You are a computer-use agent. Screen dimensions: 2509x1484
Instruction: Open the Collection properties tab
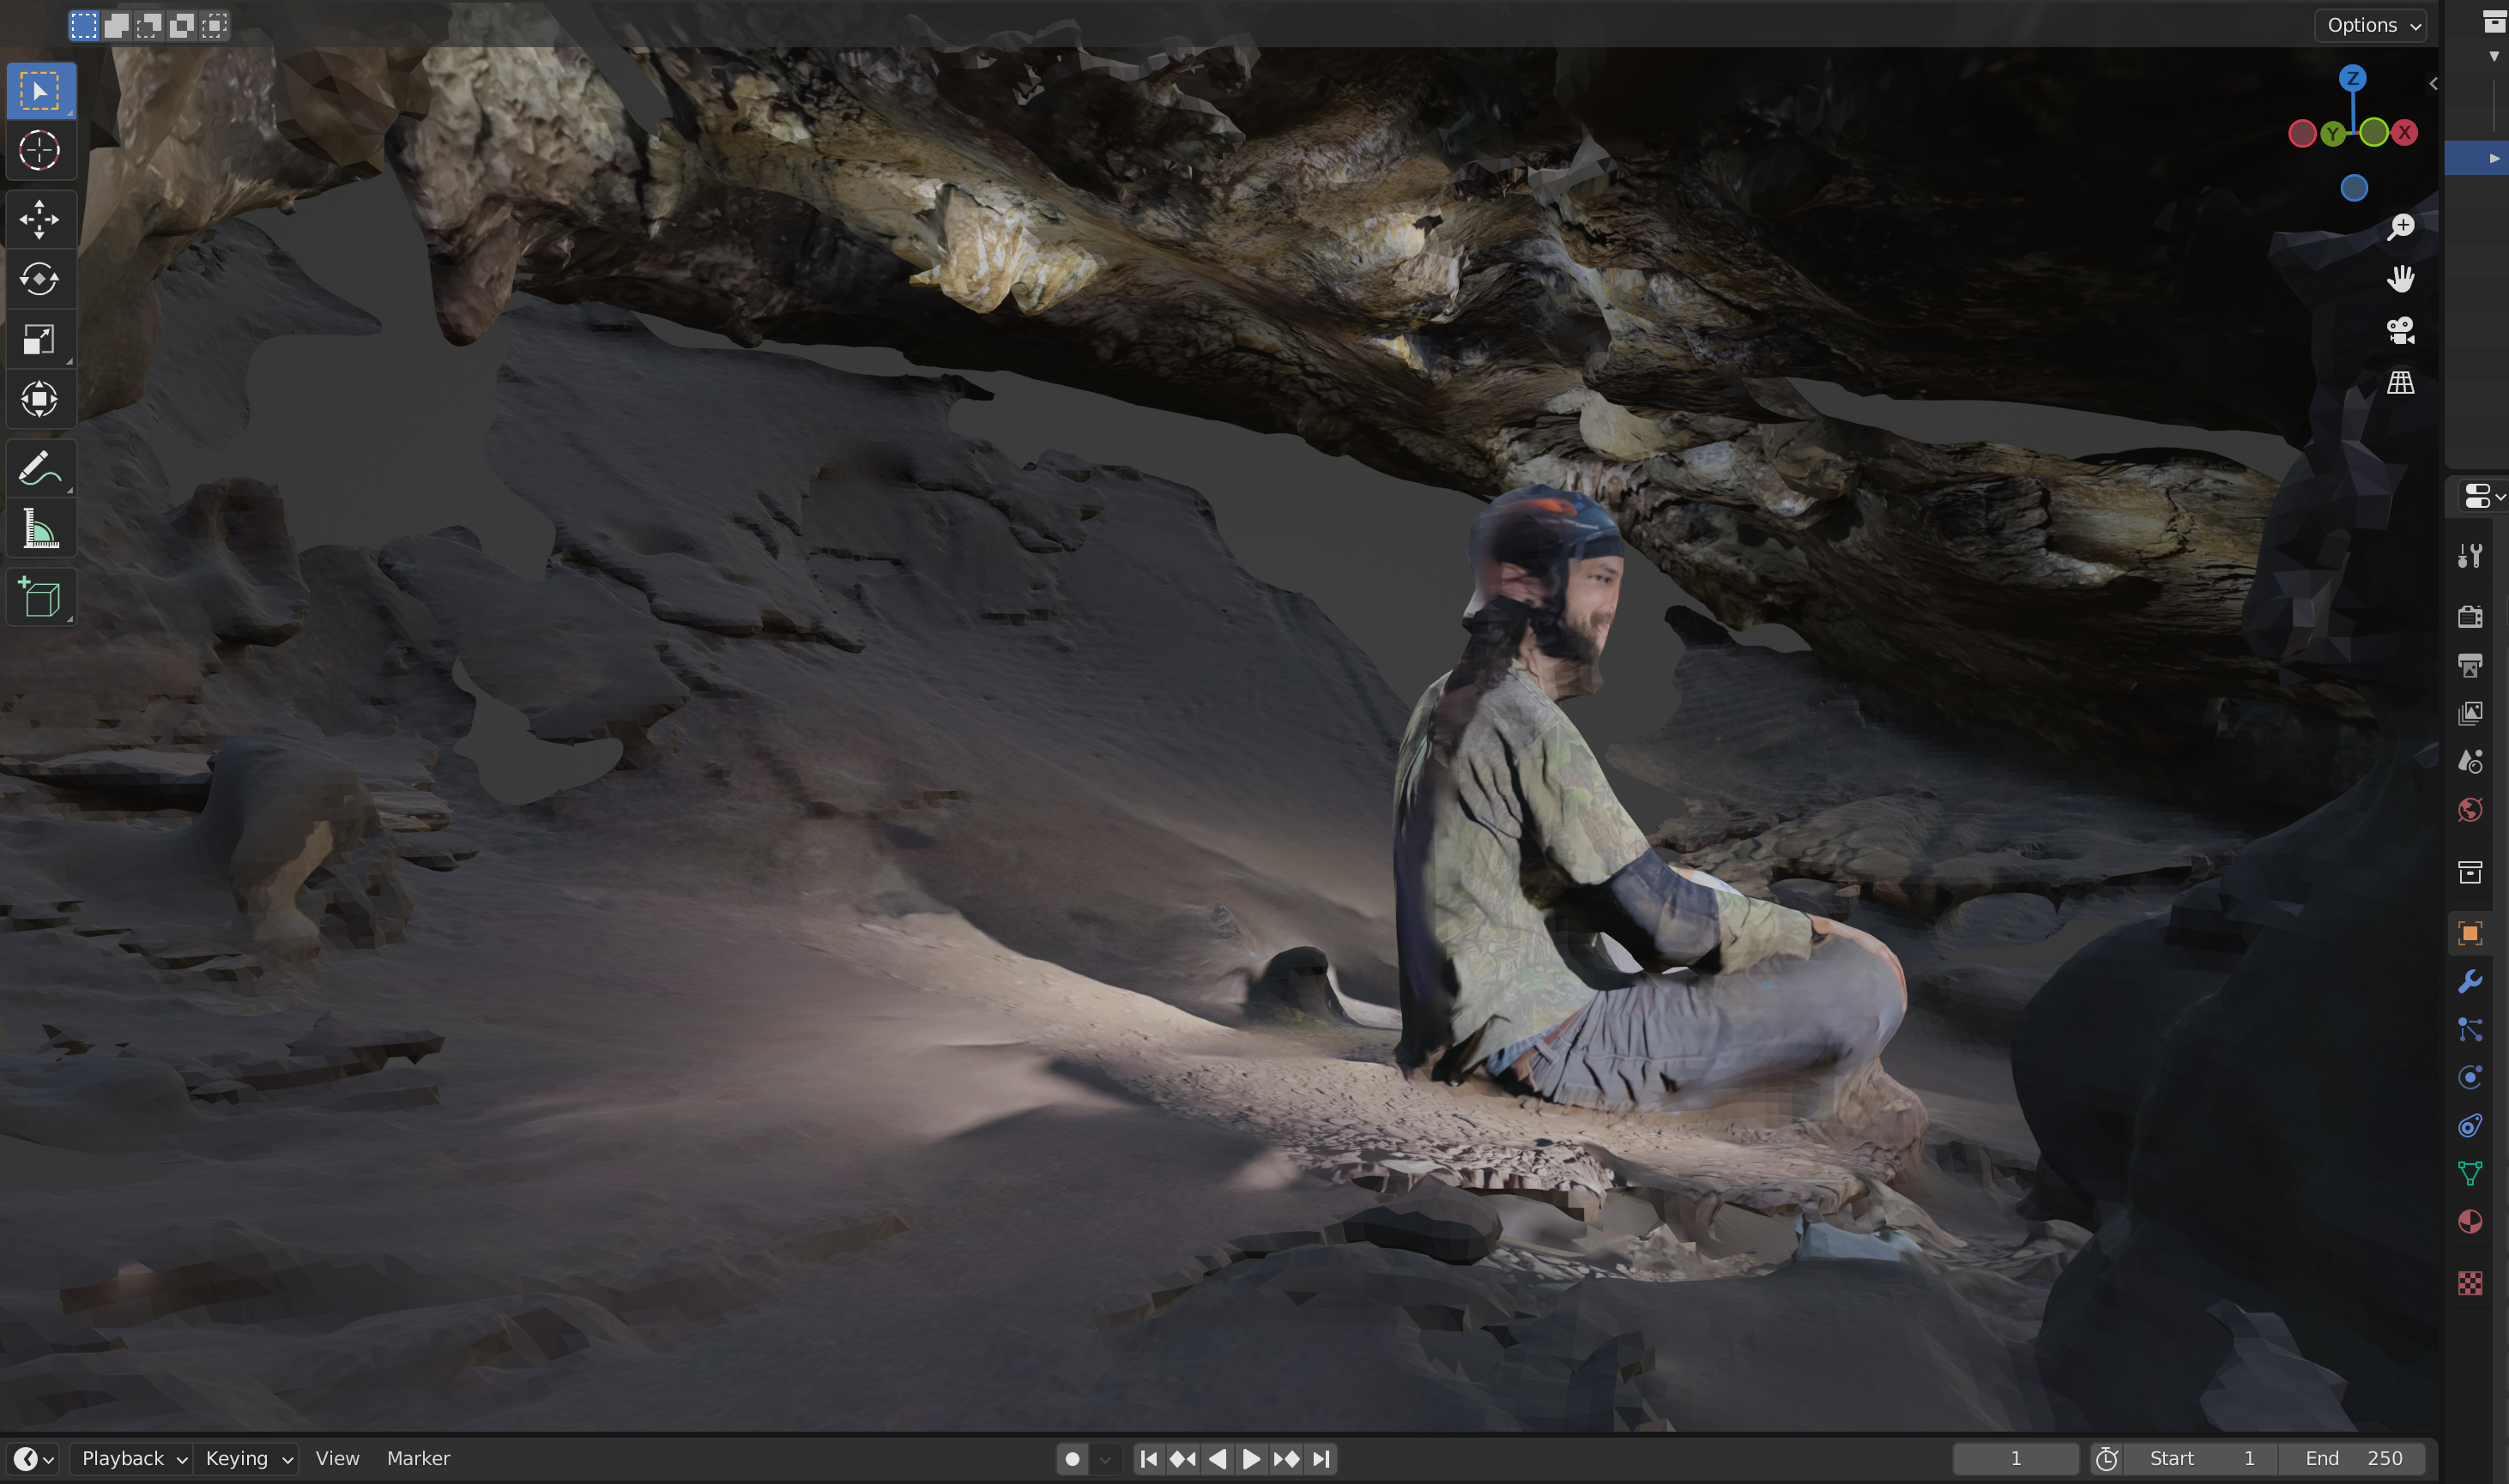[2470, 872]
